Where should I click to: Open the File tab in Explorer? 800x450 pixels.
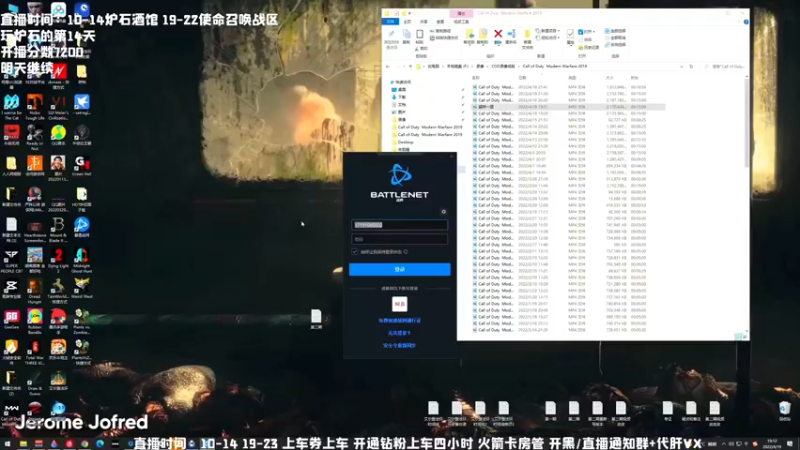391,22
